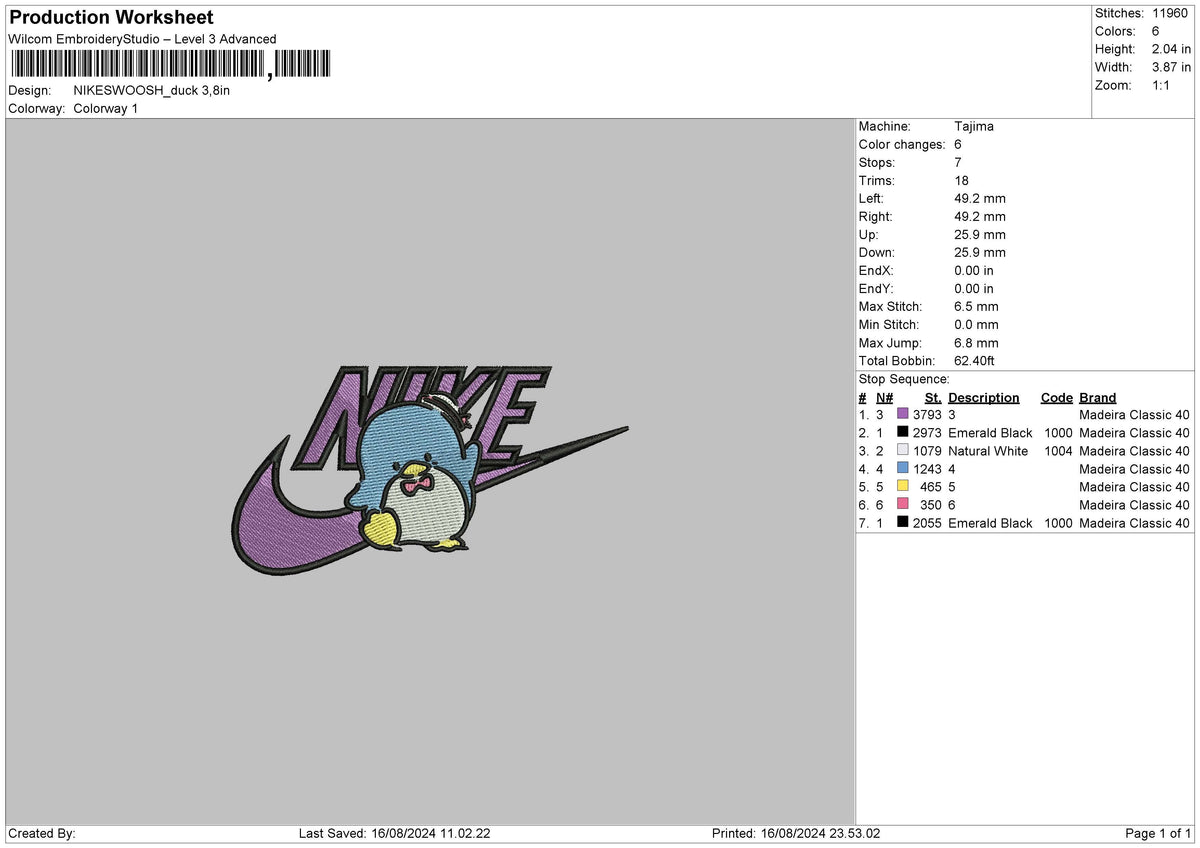
Task: Click the Up value '25.9 mm'
Action: [x=981, y=234]
